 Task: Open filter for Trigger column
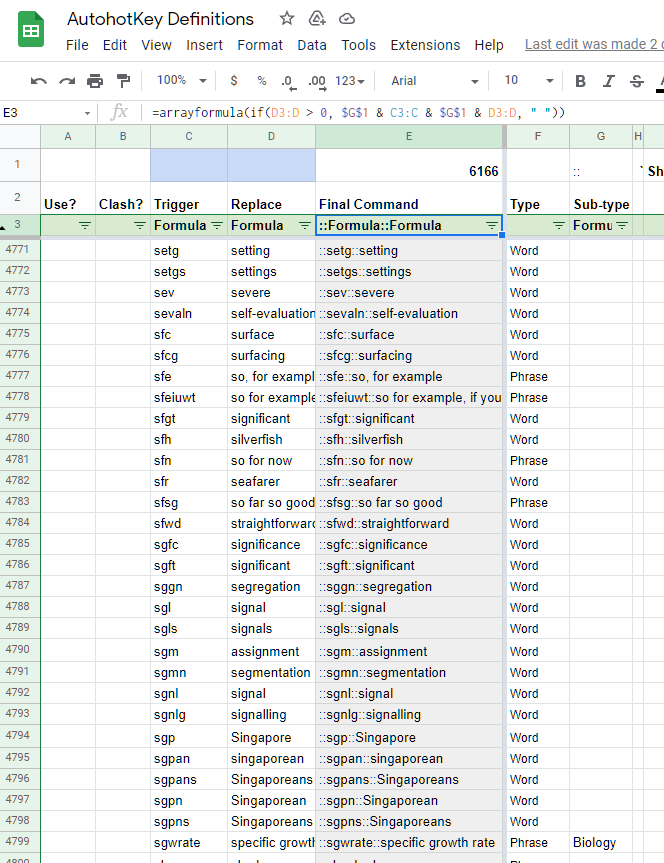(x=217, y=225)
